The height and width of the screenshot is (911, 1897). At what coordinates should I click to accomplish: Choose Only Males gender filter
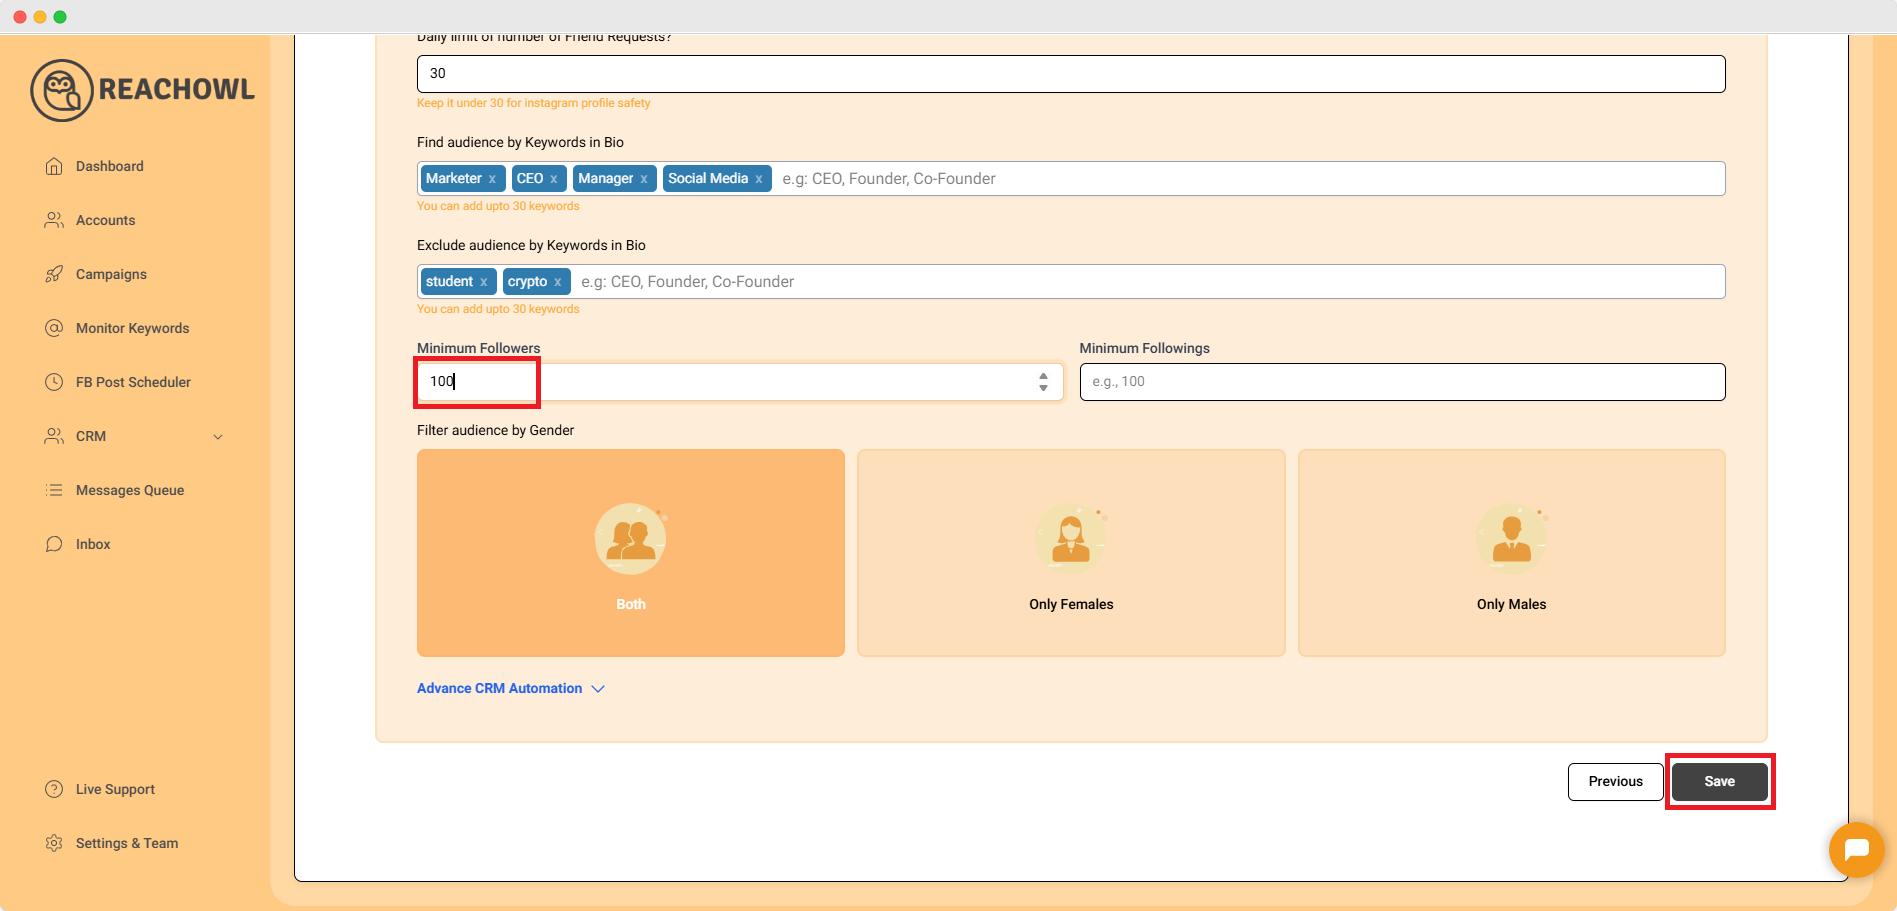[x=1511, y=552]
